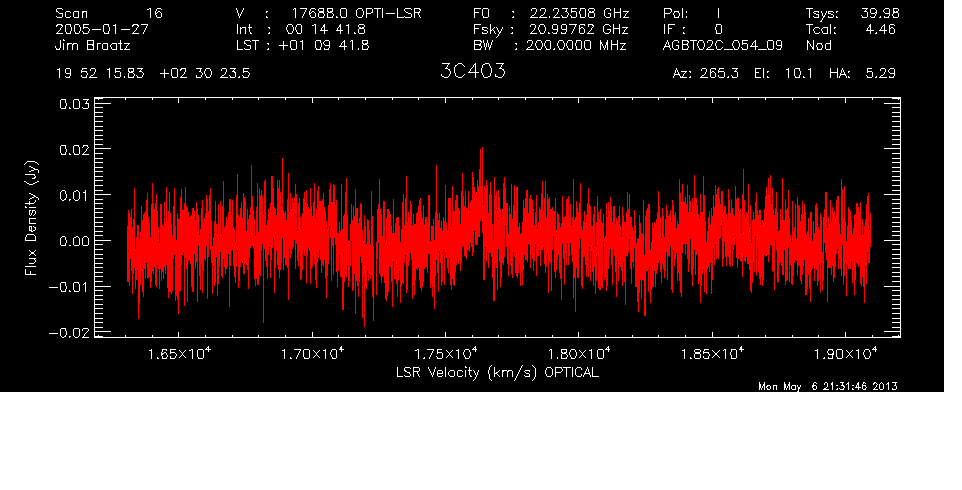Select the project ID AGBT02C_054_09
The height and width of the screenshot is (490, 962).
pos(724,46)
